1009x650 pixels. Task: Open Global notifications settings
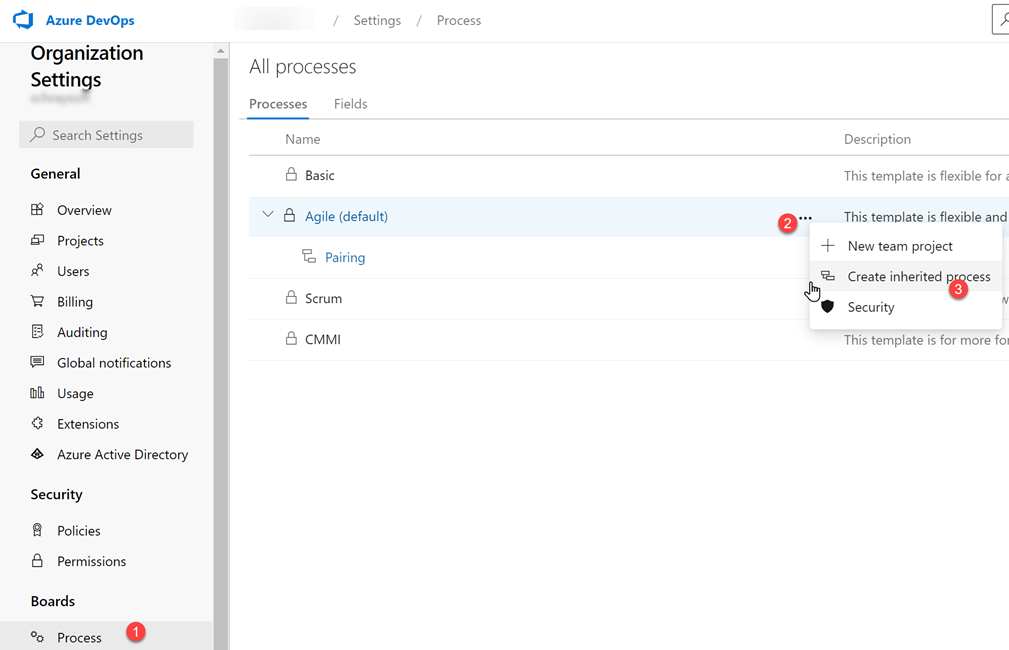(x=114, y=362)
